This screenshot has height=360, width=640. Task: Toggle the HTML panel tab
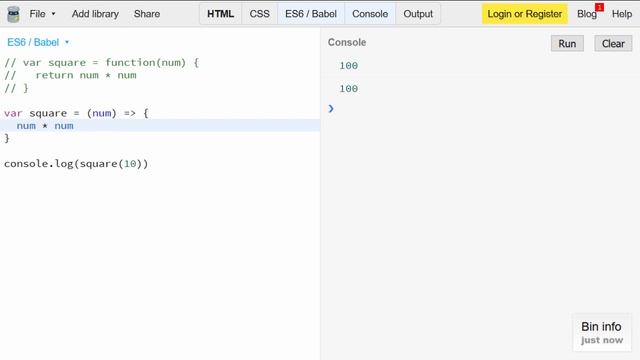220,14
